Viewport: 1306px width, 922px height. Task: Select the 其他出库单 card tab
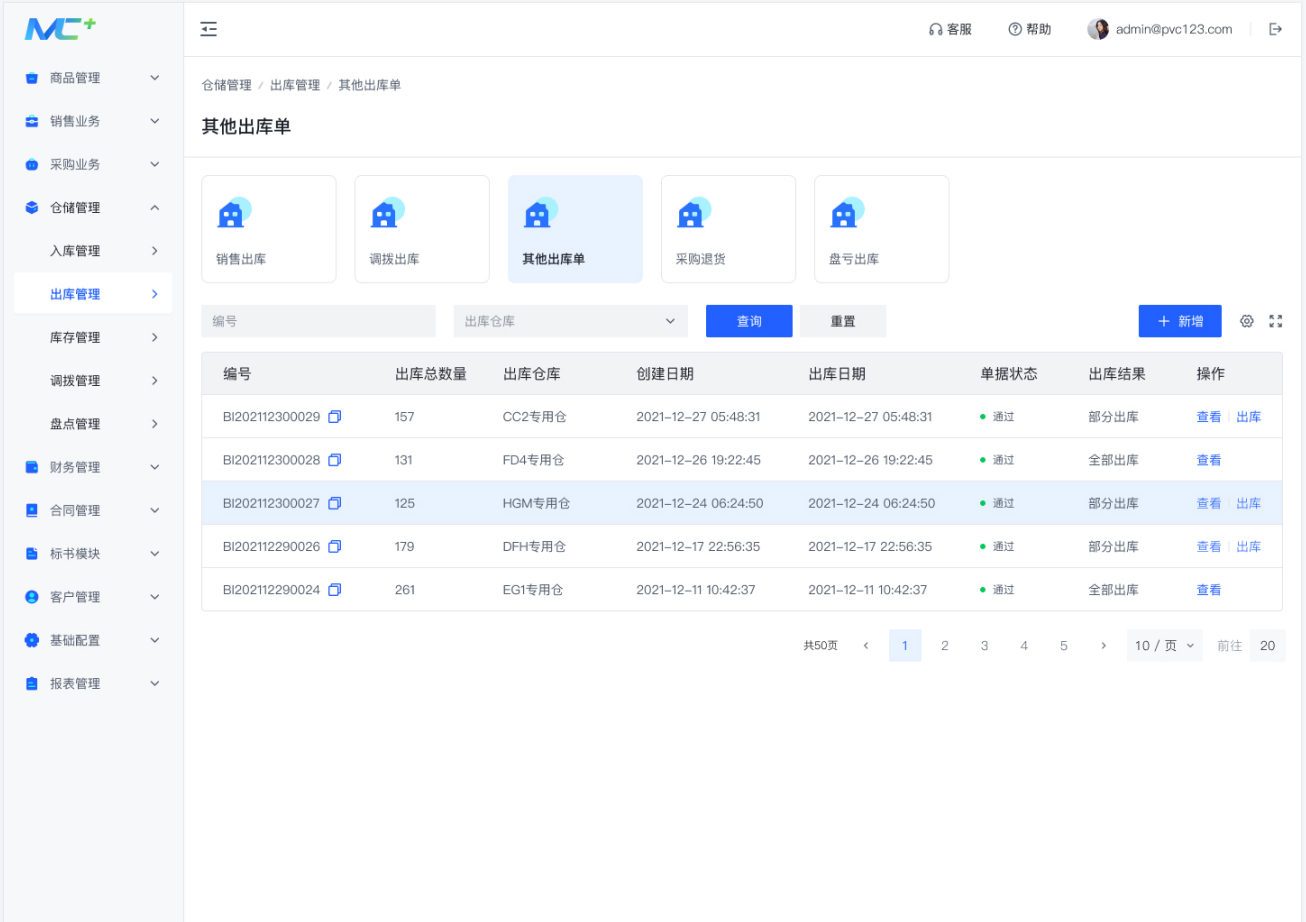click(x=575, y=229)
